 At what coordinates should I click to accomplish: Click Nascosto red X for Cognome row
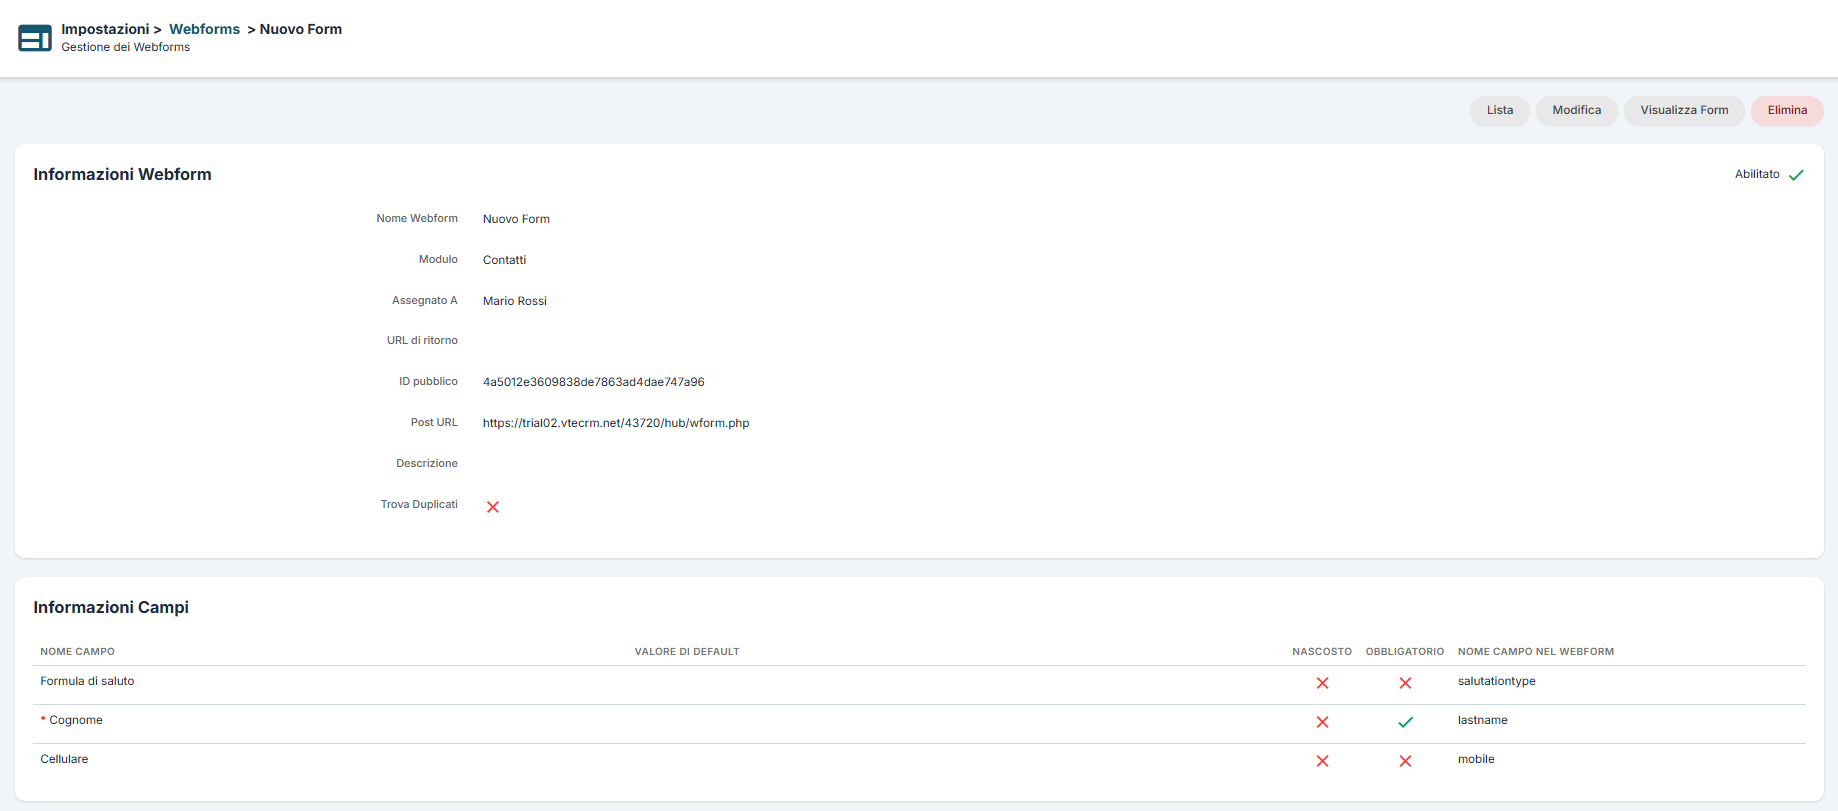(x=1322, y=722)
